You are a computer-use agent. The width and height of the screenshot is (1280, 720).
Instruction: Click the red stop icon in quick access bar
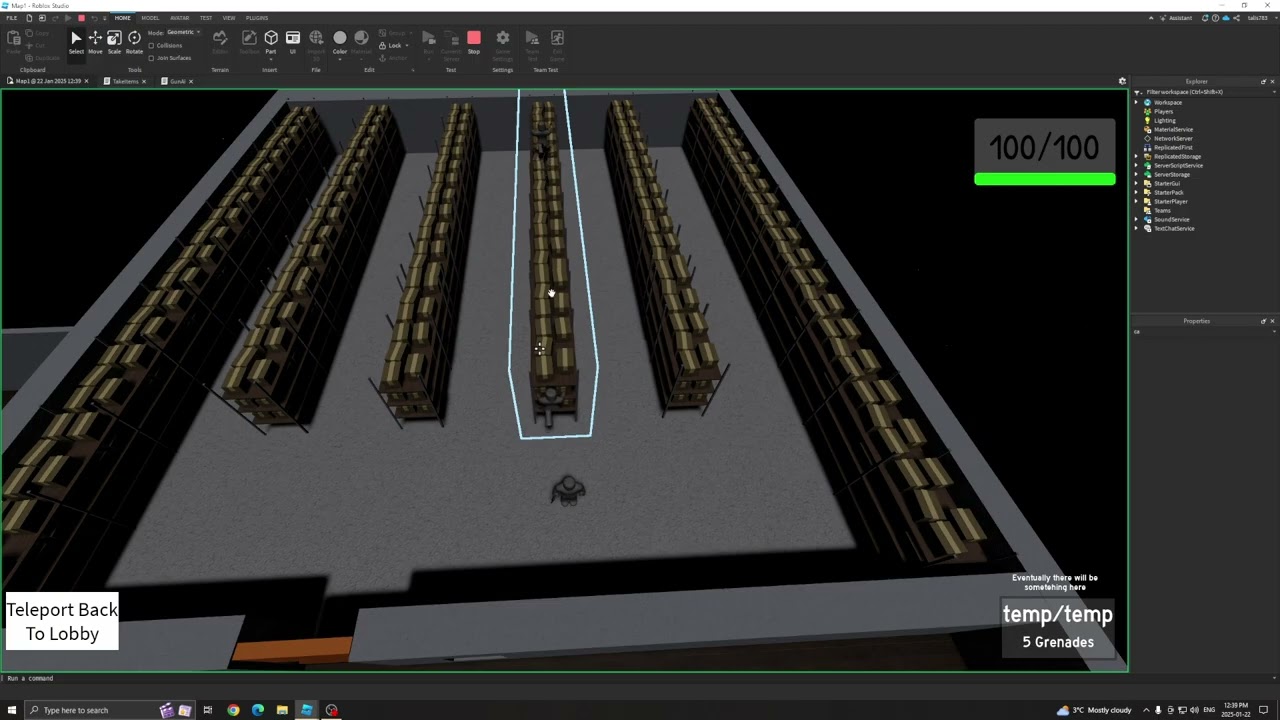[81, 18]
